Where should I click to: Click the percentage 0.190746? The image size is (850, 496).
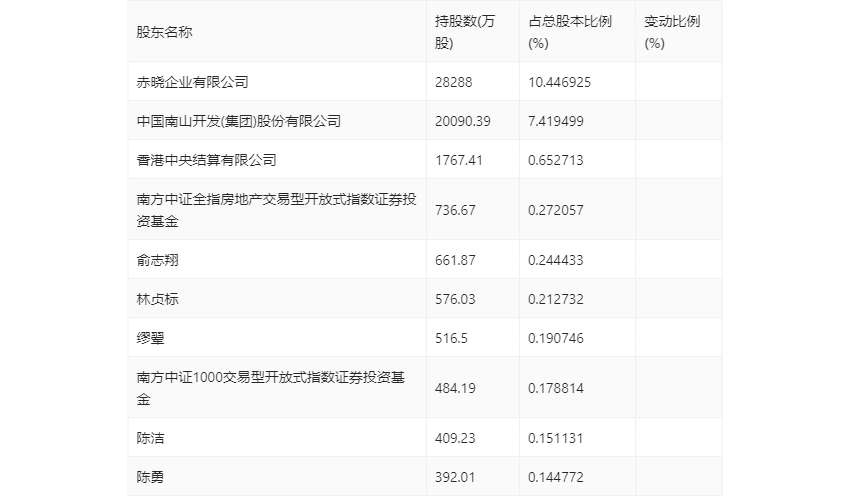(556, 338)
